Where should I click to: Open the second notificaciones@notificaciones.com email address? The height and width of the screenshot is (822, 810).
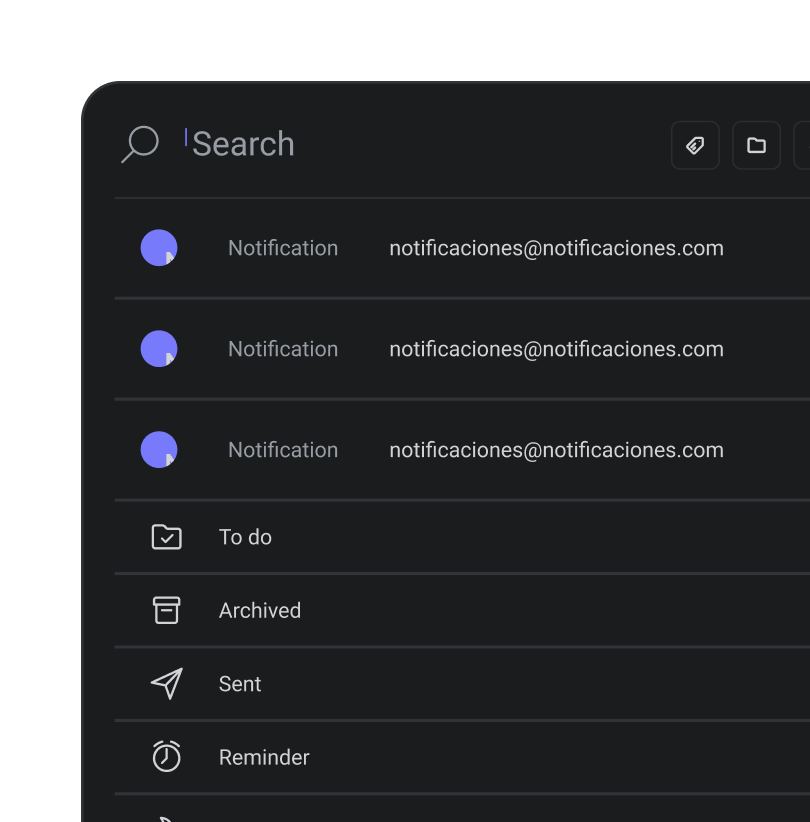point(556,349)
